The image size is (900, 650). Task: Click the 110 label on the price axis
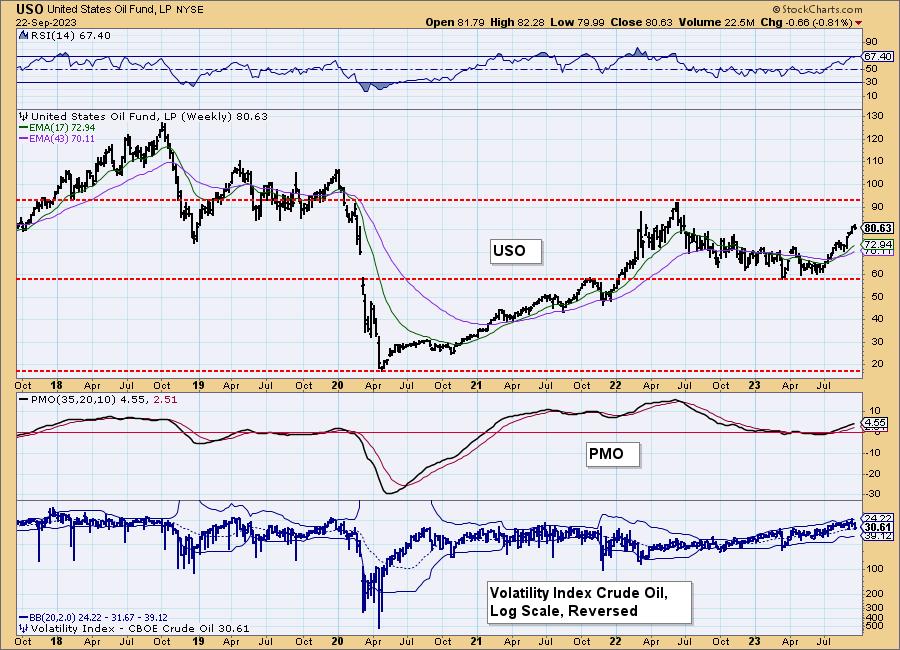click(875, 161)
